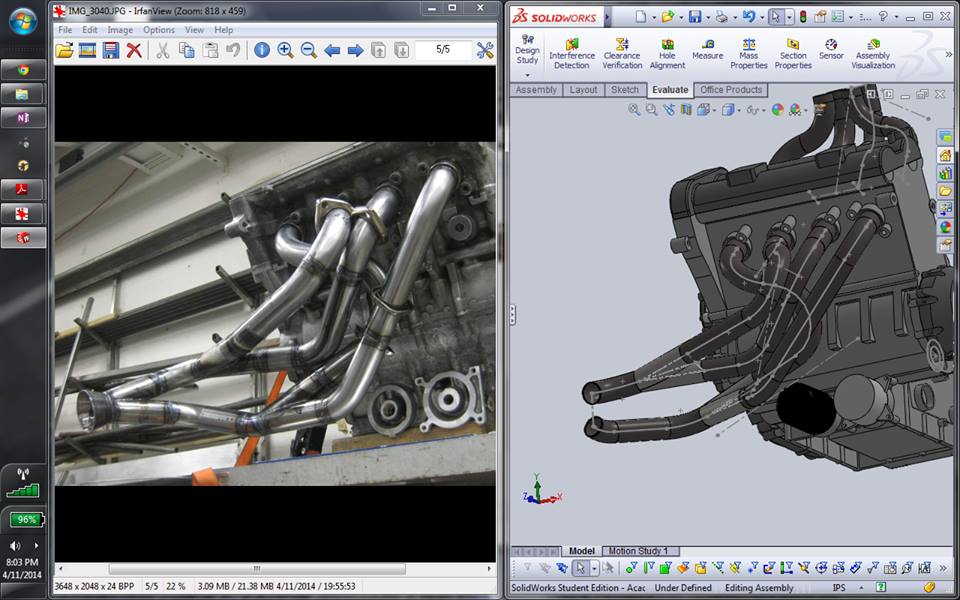
Task: Zoom in on the IrfanView image
Action: tap(285, 50)
